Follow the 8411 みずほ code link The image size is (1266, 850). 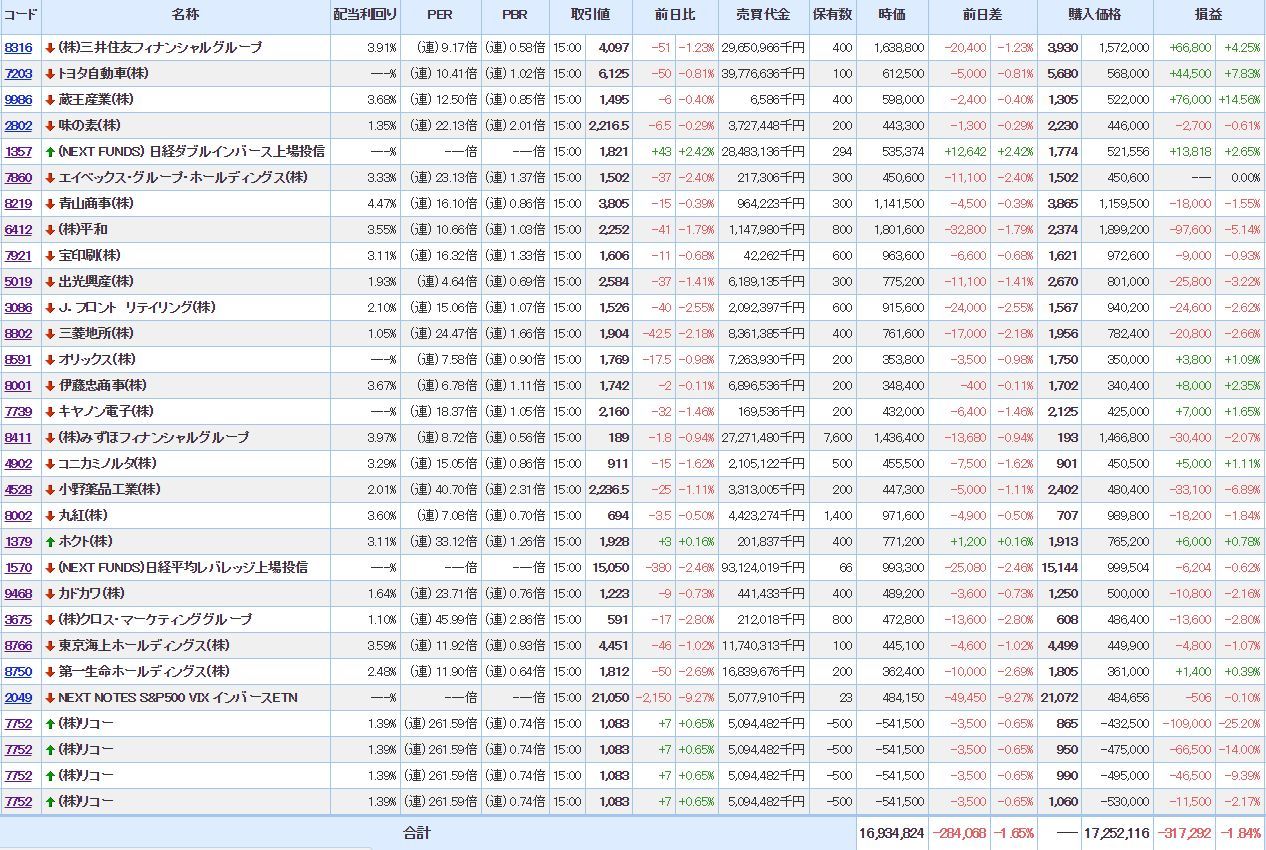pos(18,438)
